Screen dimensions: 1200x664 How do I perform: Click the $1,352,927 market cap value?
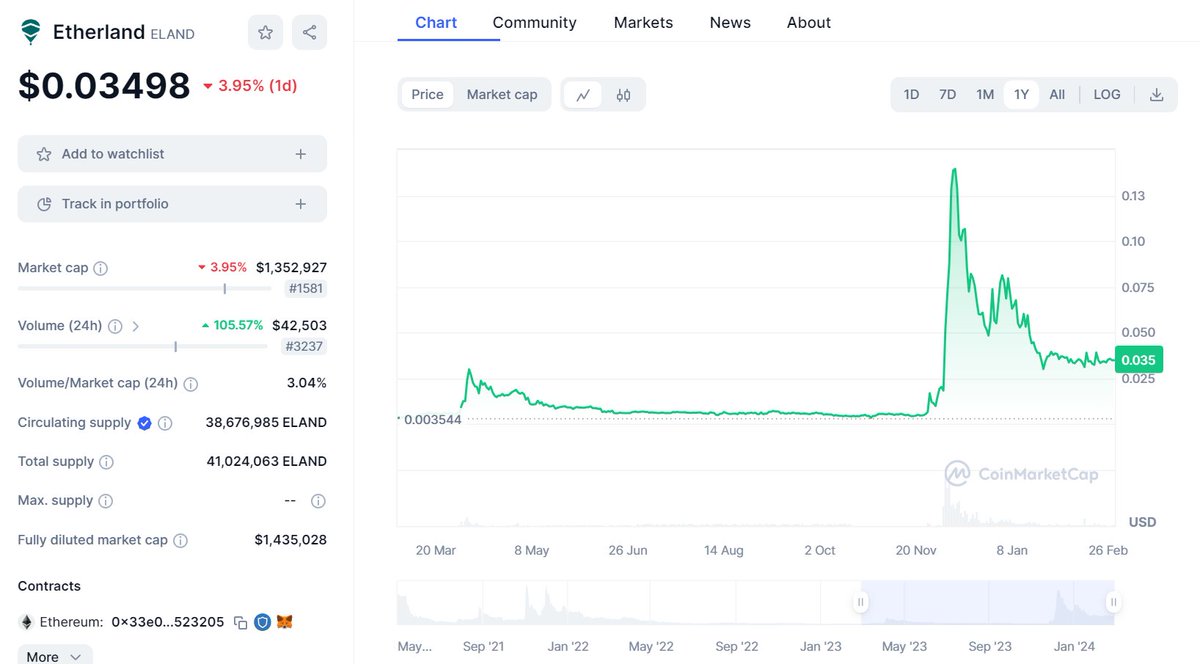pyautogui.click(x=291, y=268)
